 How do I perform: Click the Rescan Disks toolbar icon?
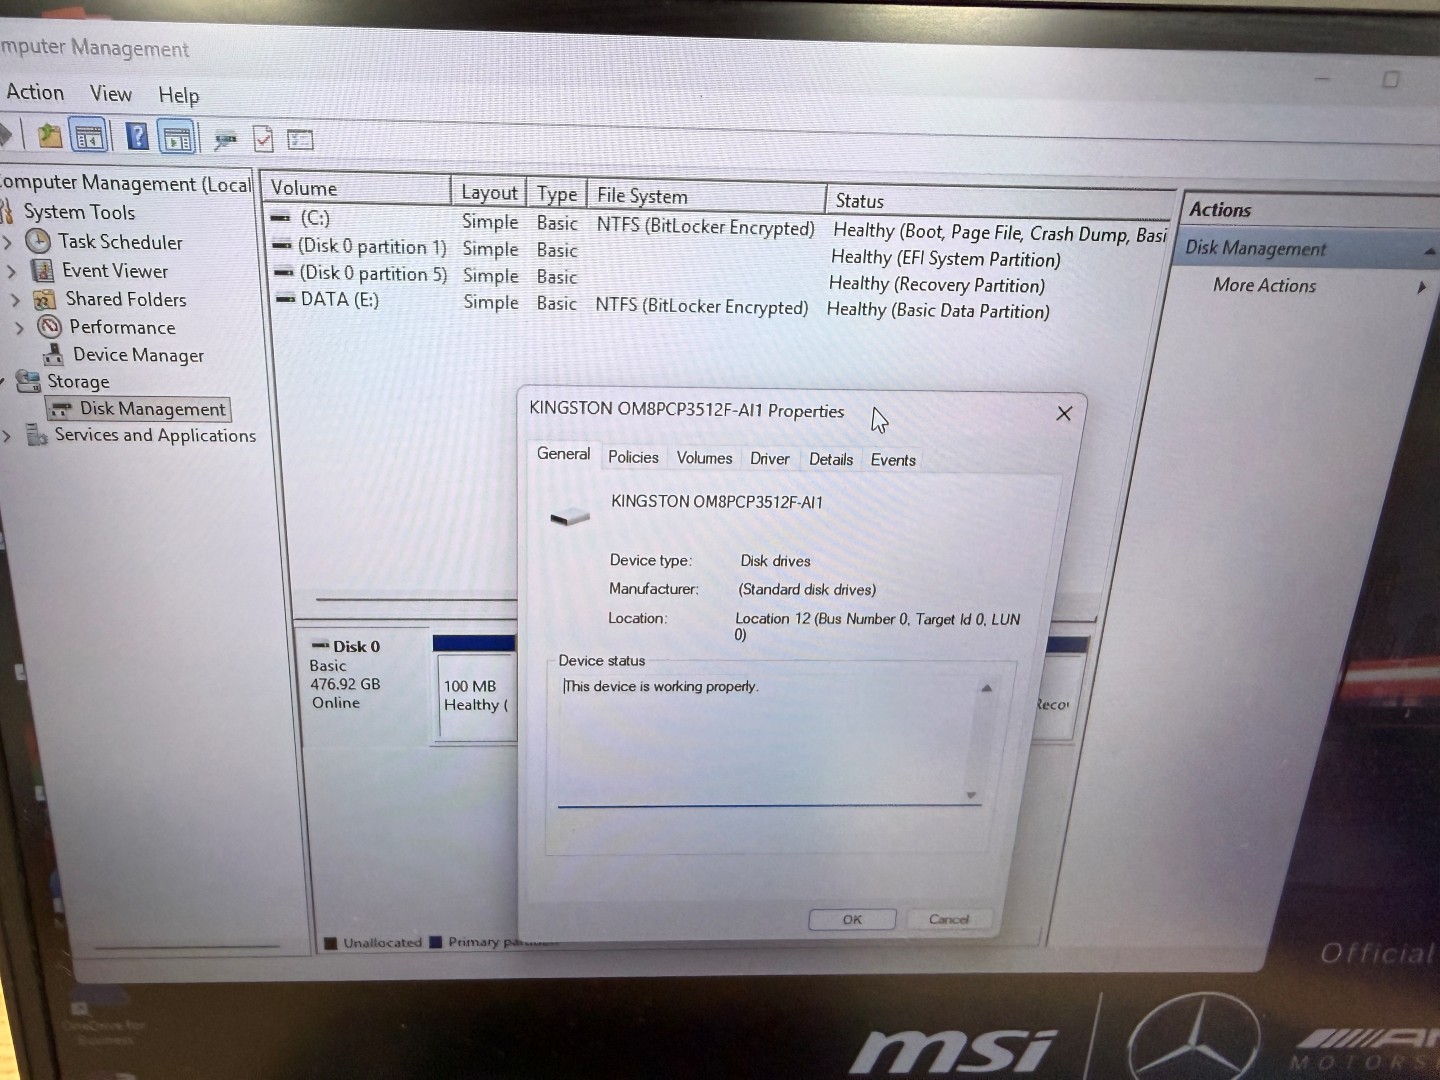[225, 139]
